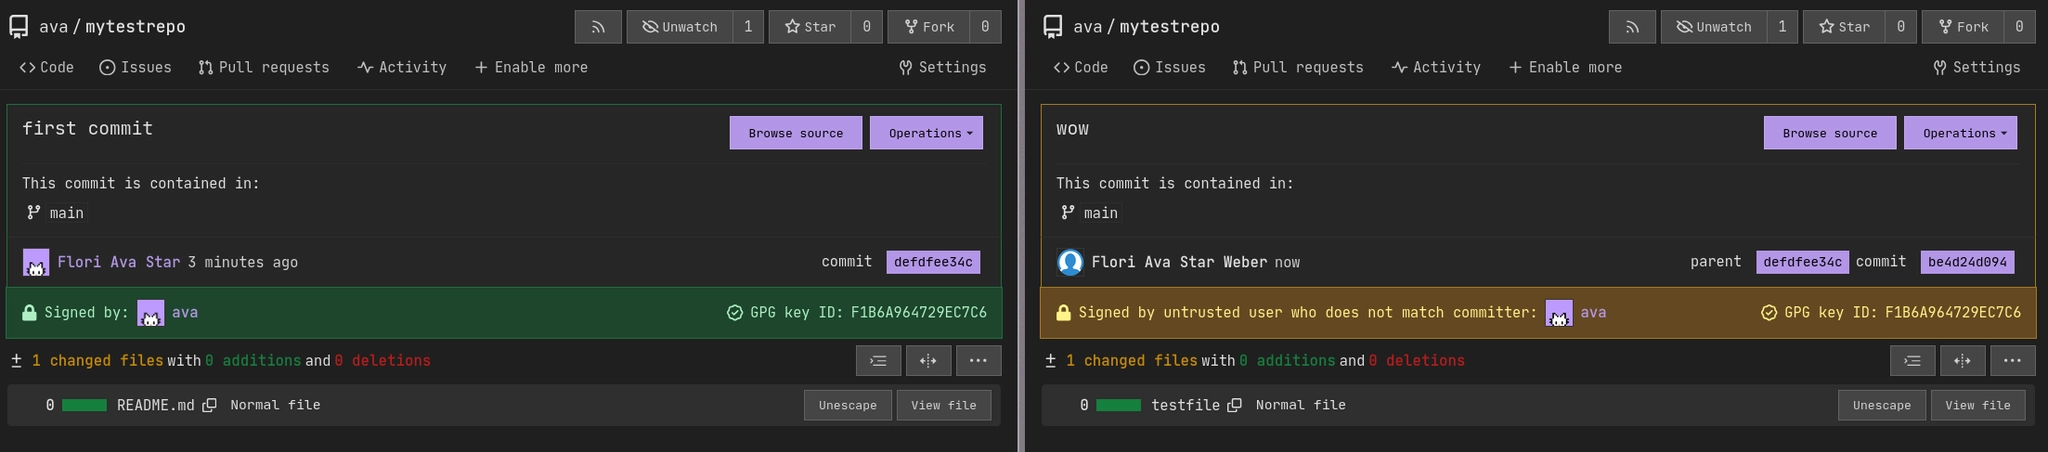Image resolution: width=2048 pixels, height=452 pixels.
Task: Unwatch the repo in right panel
Action: [x=1714, y=27]
